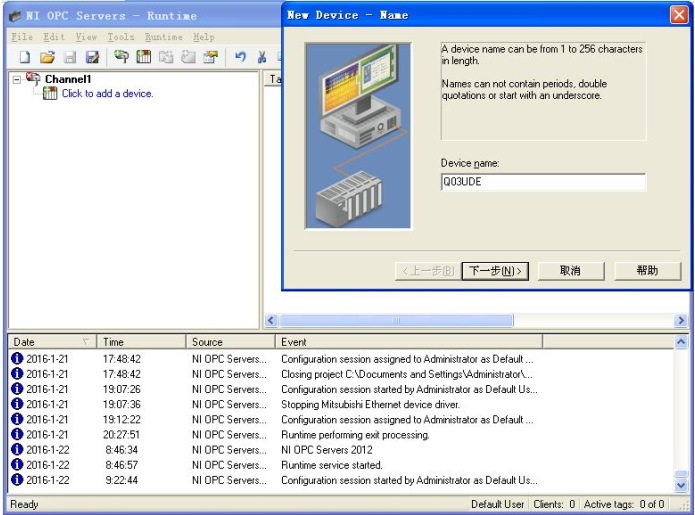The height and width of the screenshot is (515, 695).
Task: Close the New Device - Name dialog
Action: (679, 15)
